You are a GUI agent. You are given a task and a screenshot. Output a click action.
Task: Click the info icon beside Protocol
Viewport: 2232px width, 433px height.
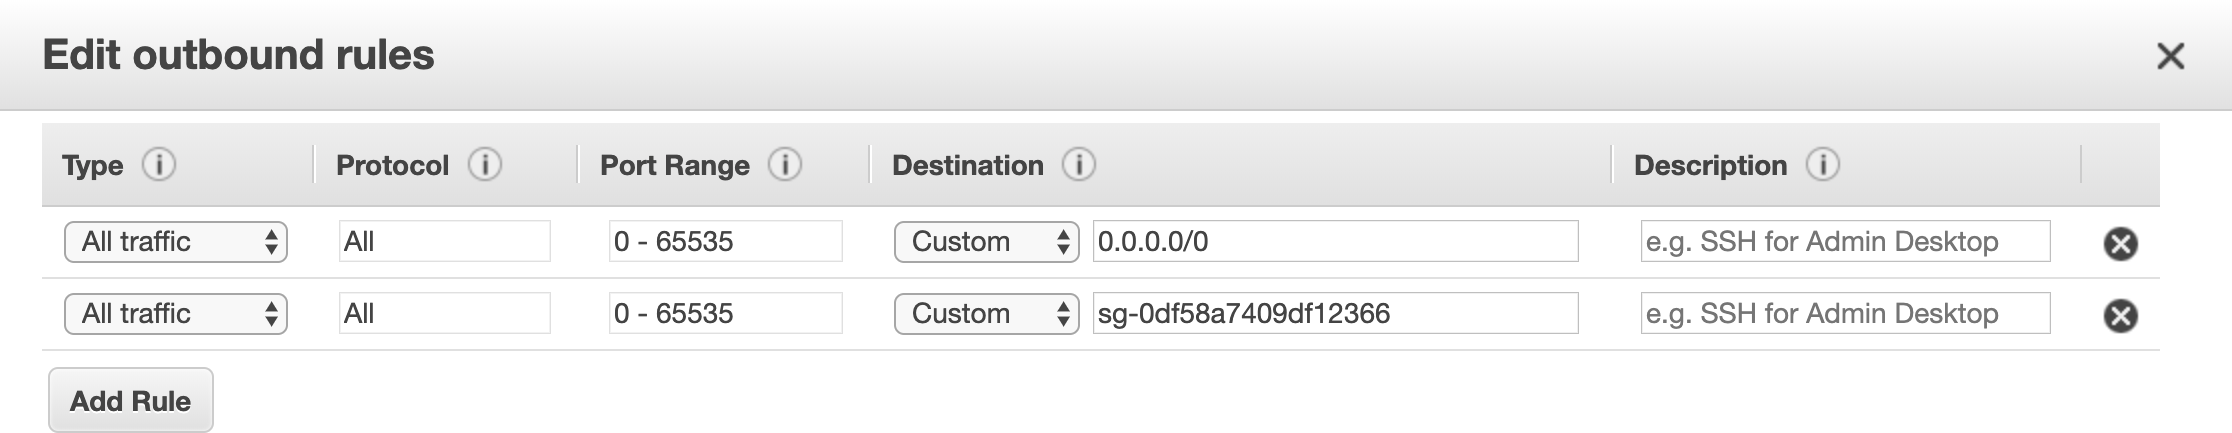click(485, 164)
